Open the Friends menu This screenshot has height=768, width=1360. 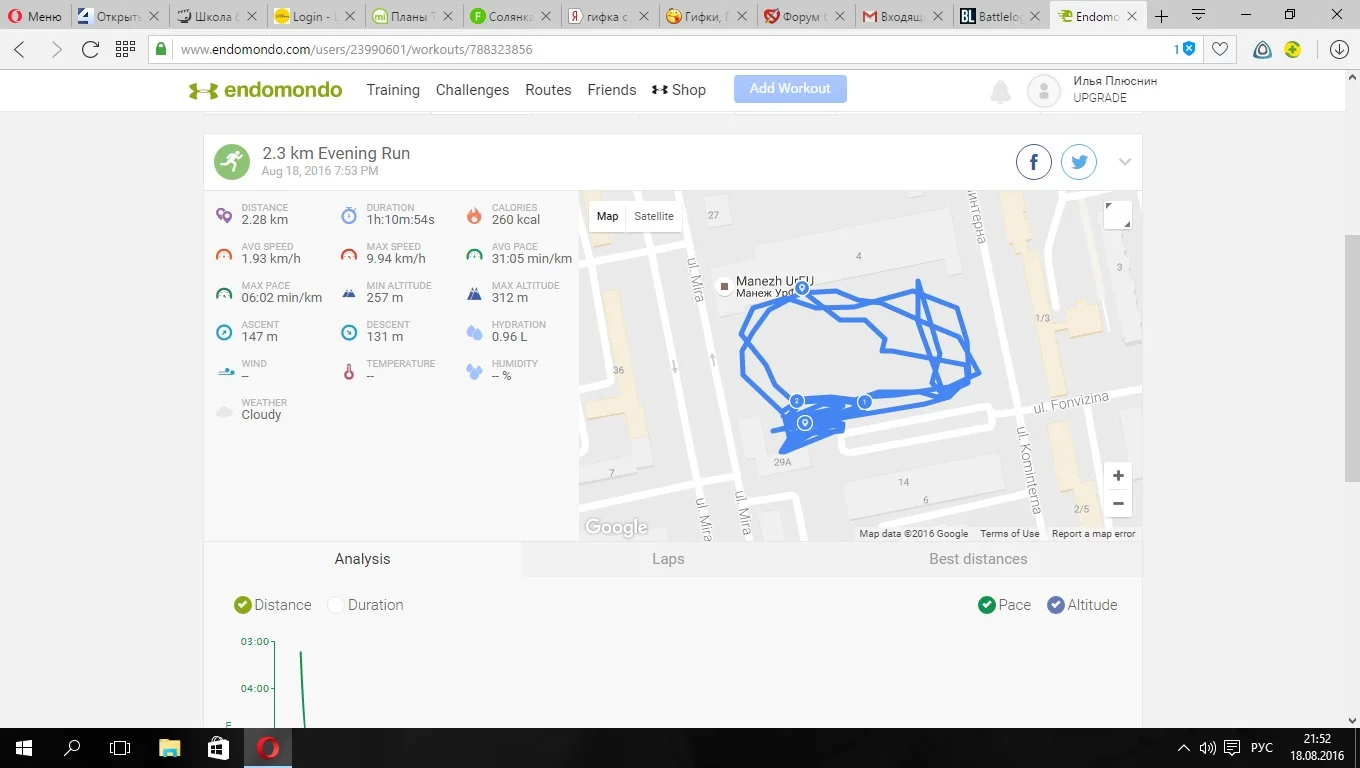[x=612, y=90]
